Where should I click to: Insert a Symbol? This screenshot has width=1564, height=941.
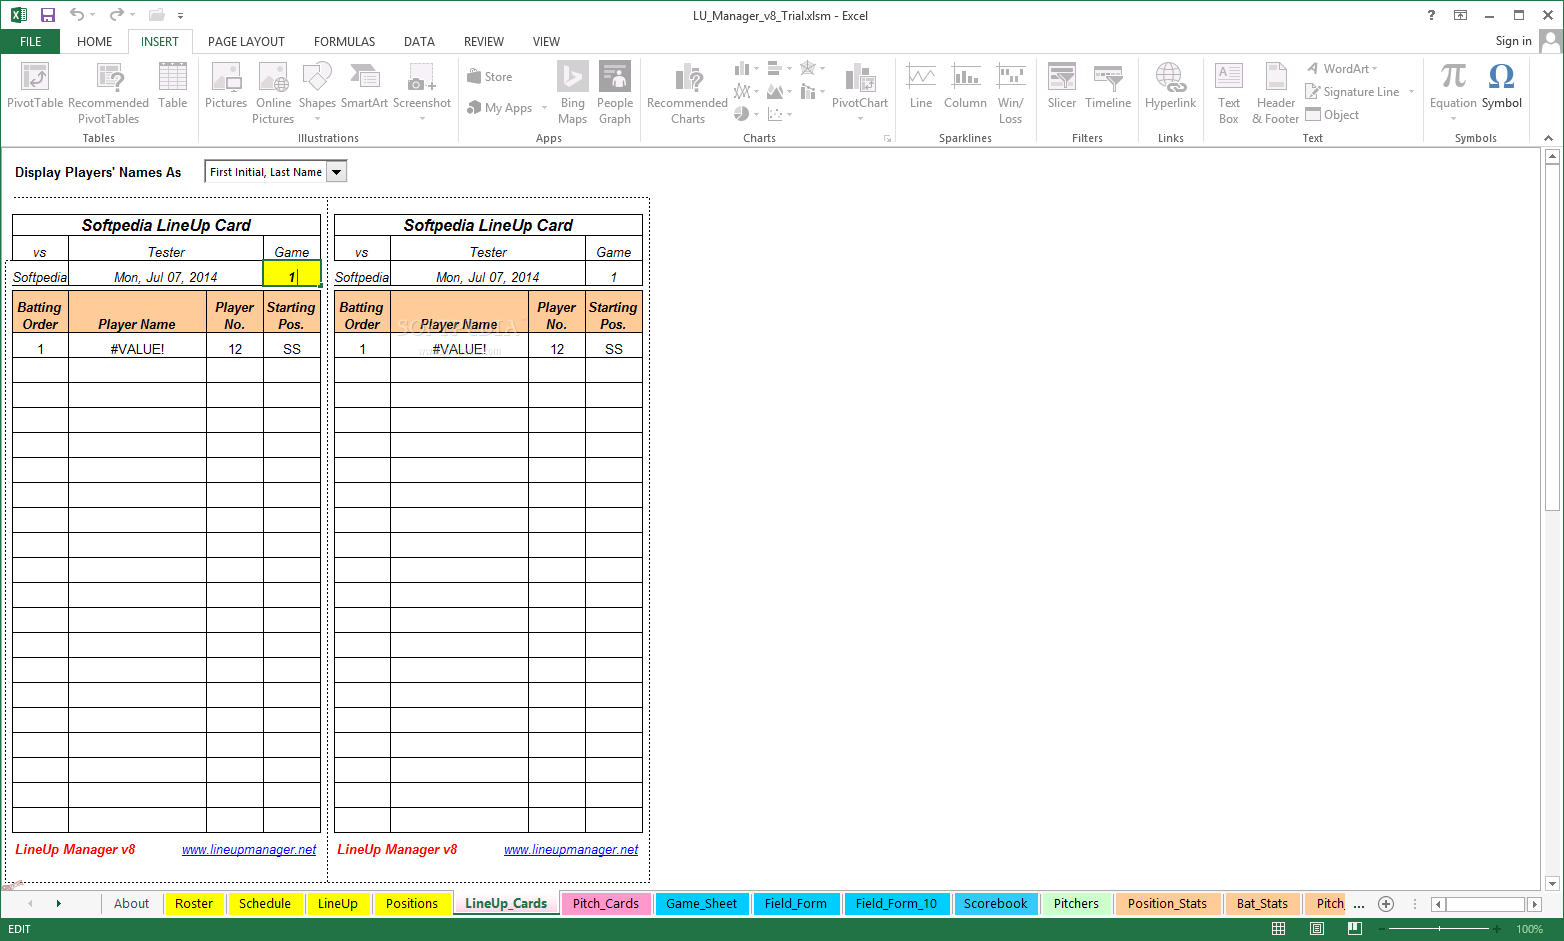tap(1501, 86)
